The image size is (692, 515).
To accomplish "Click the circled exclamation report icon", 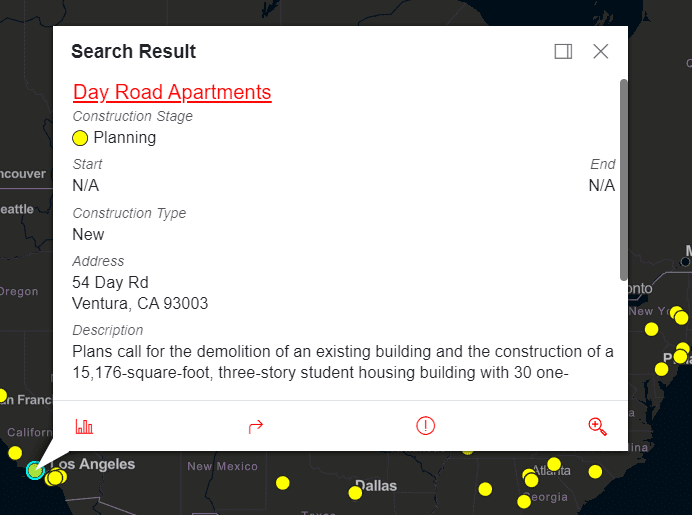I will 426,426.
